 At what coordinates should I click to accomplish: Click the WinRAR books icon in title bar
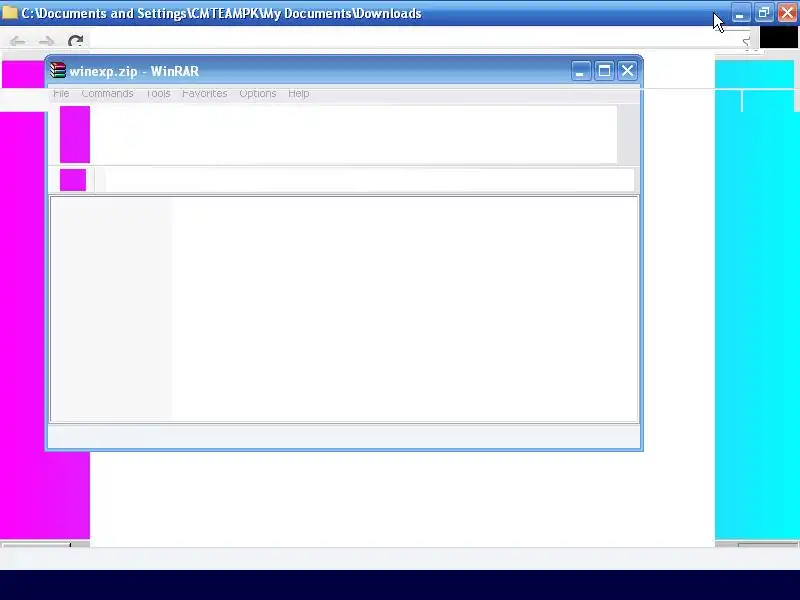click(x=58, y=70)
